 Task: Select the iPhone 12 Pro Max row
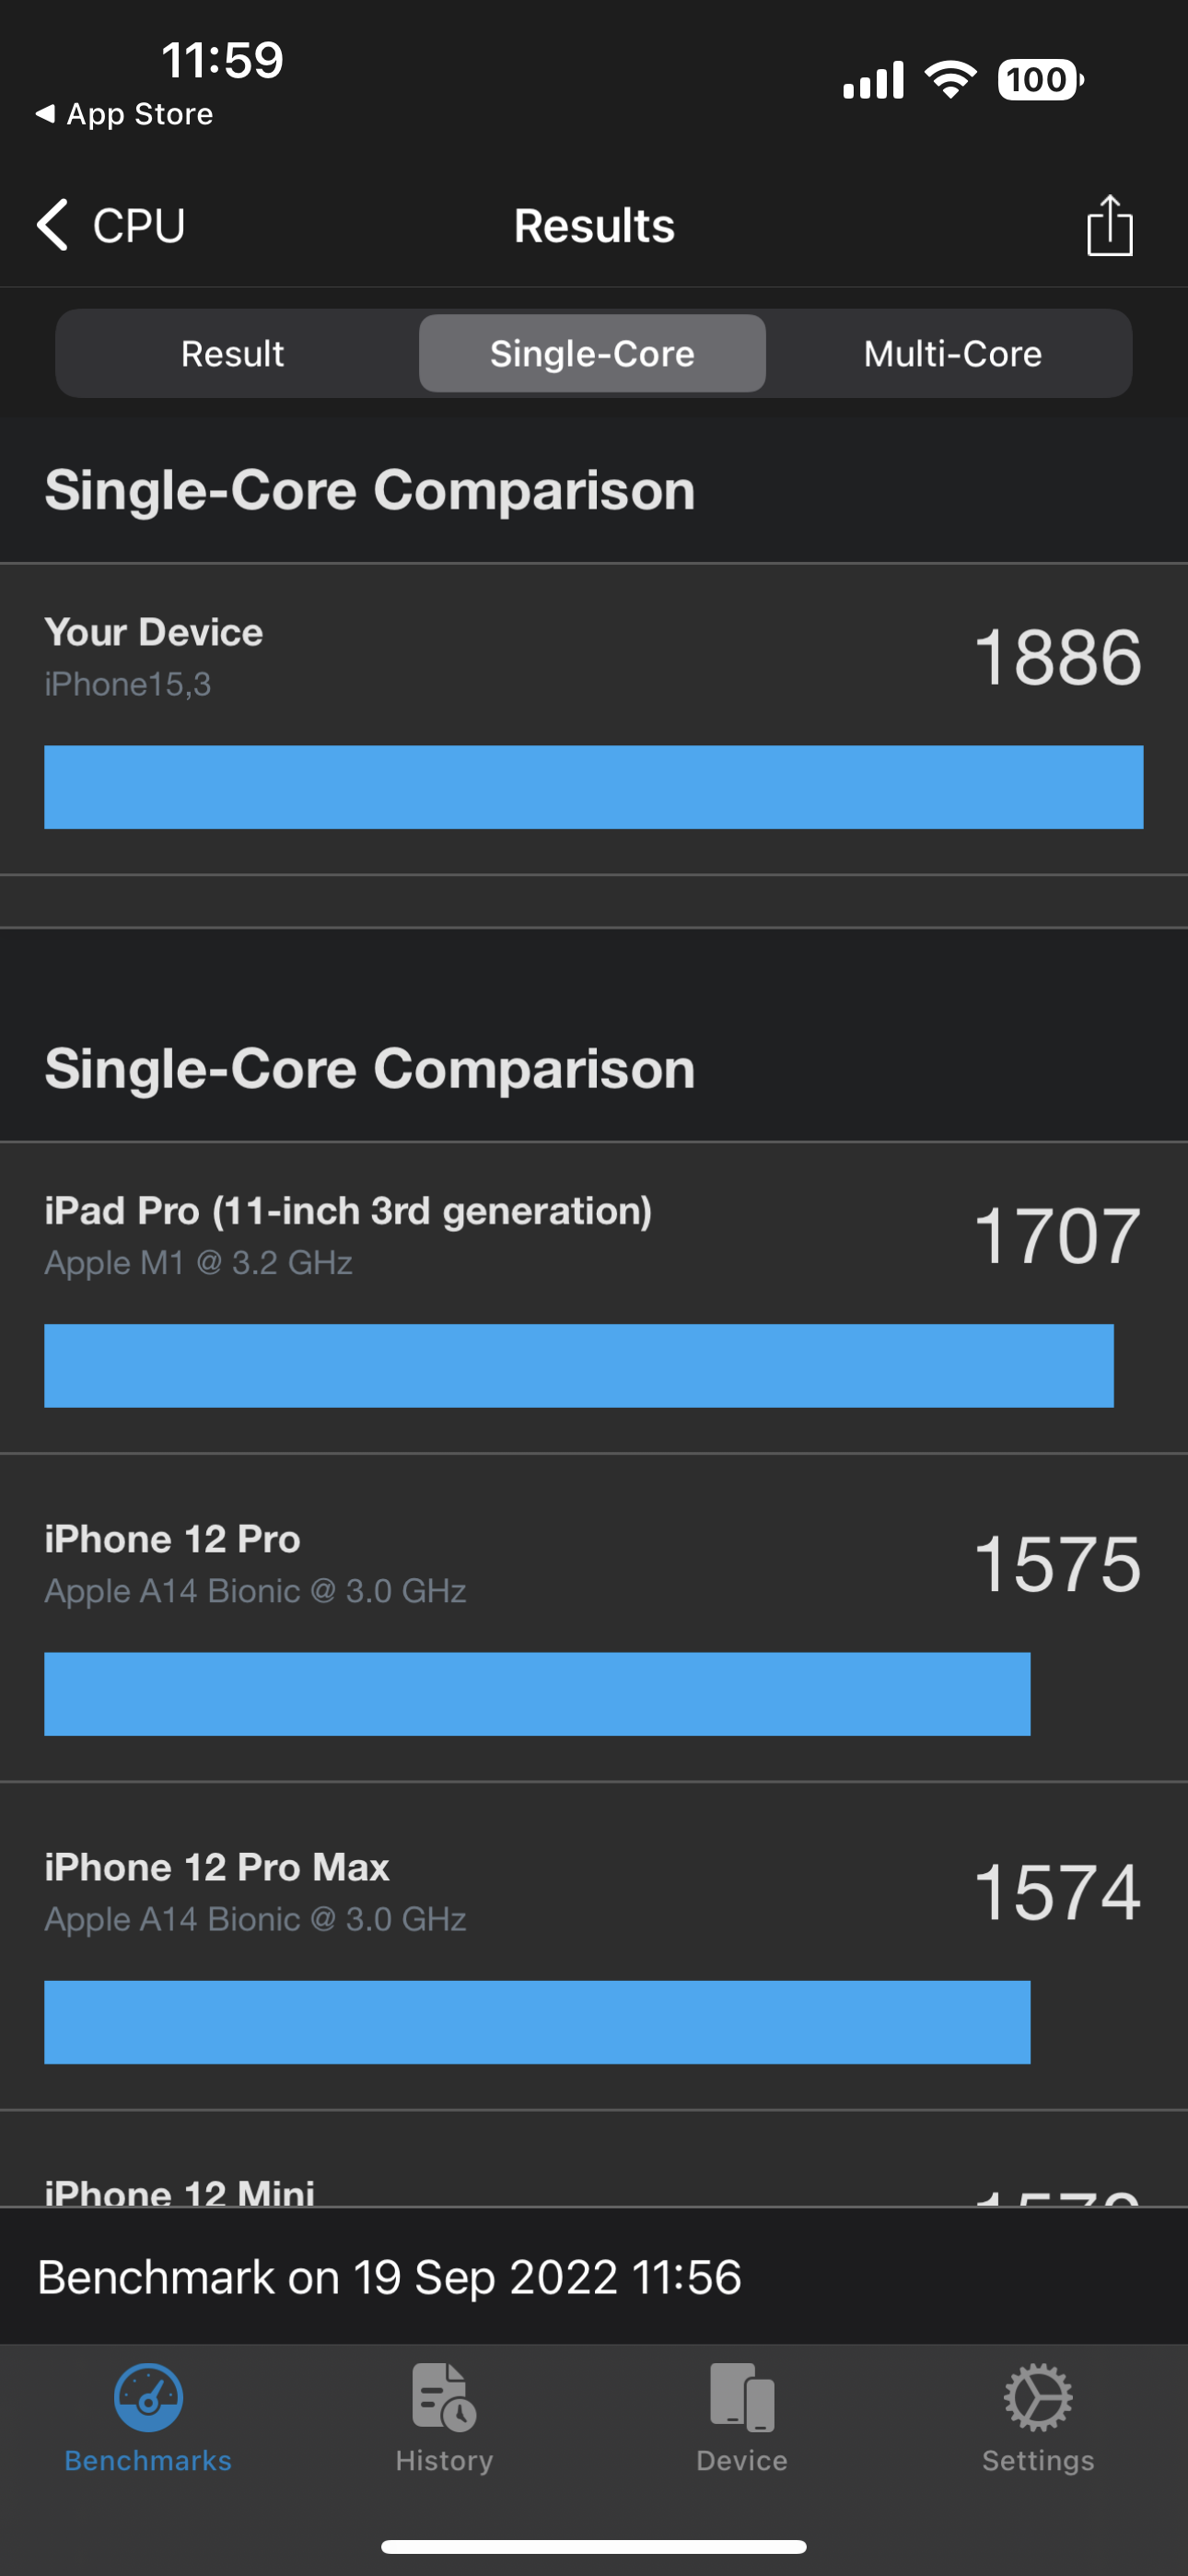click(593, 1946)
